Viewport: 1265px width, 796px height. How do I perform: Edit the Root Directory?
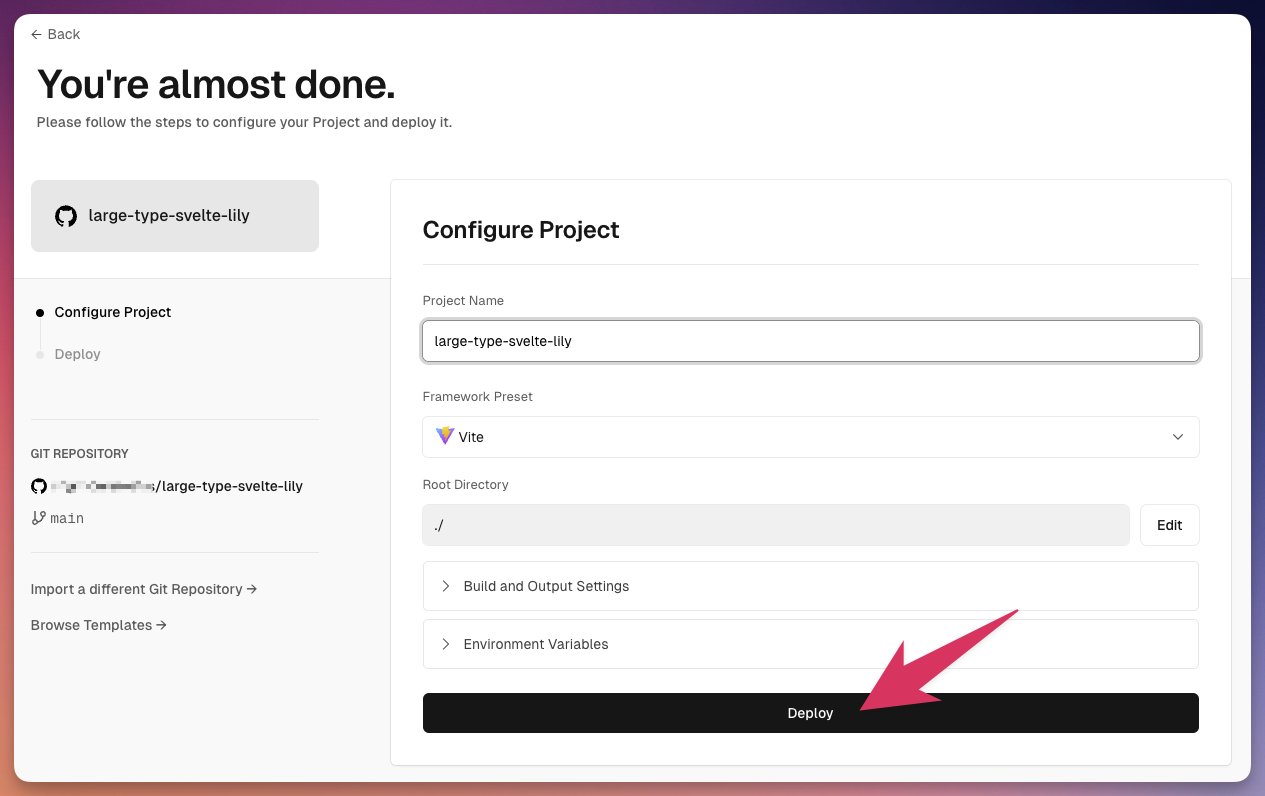coord(1169,525)
